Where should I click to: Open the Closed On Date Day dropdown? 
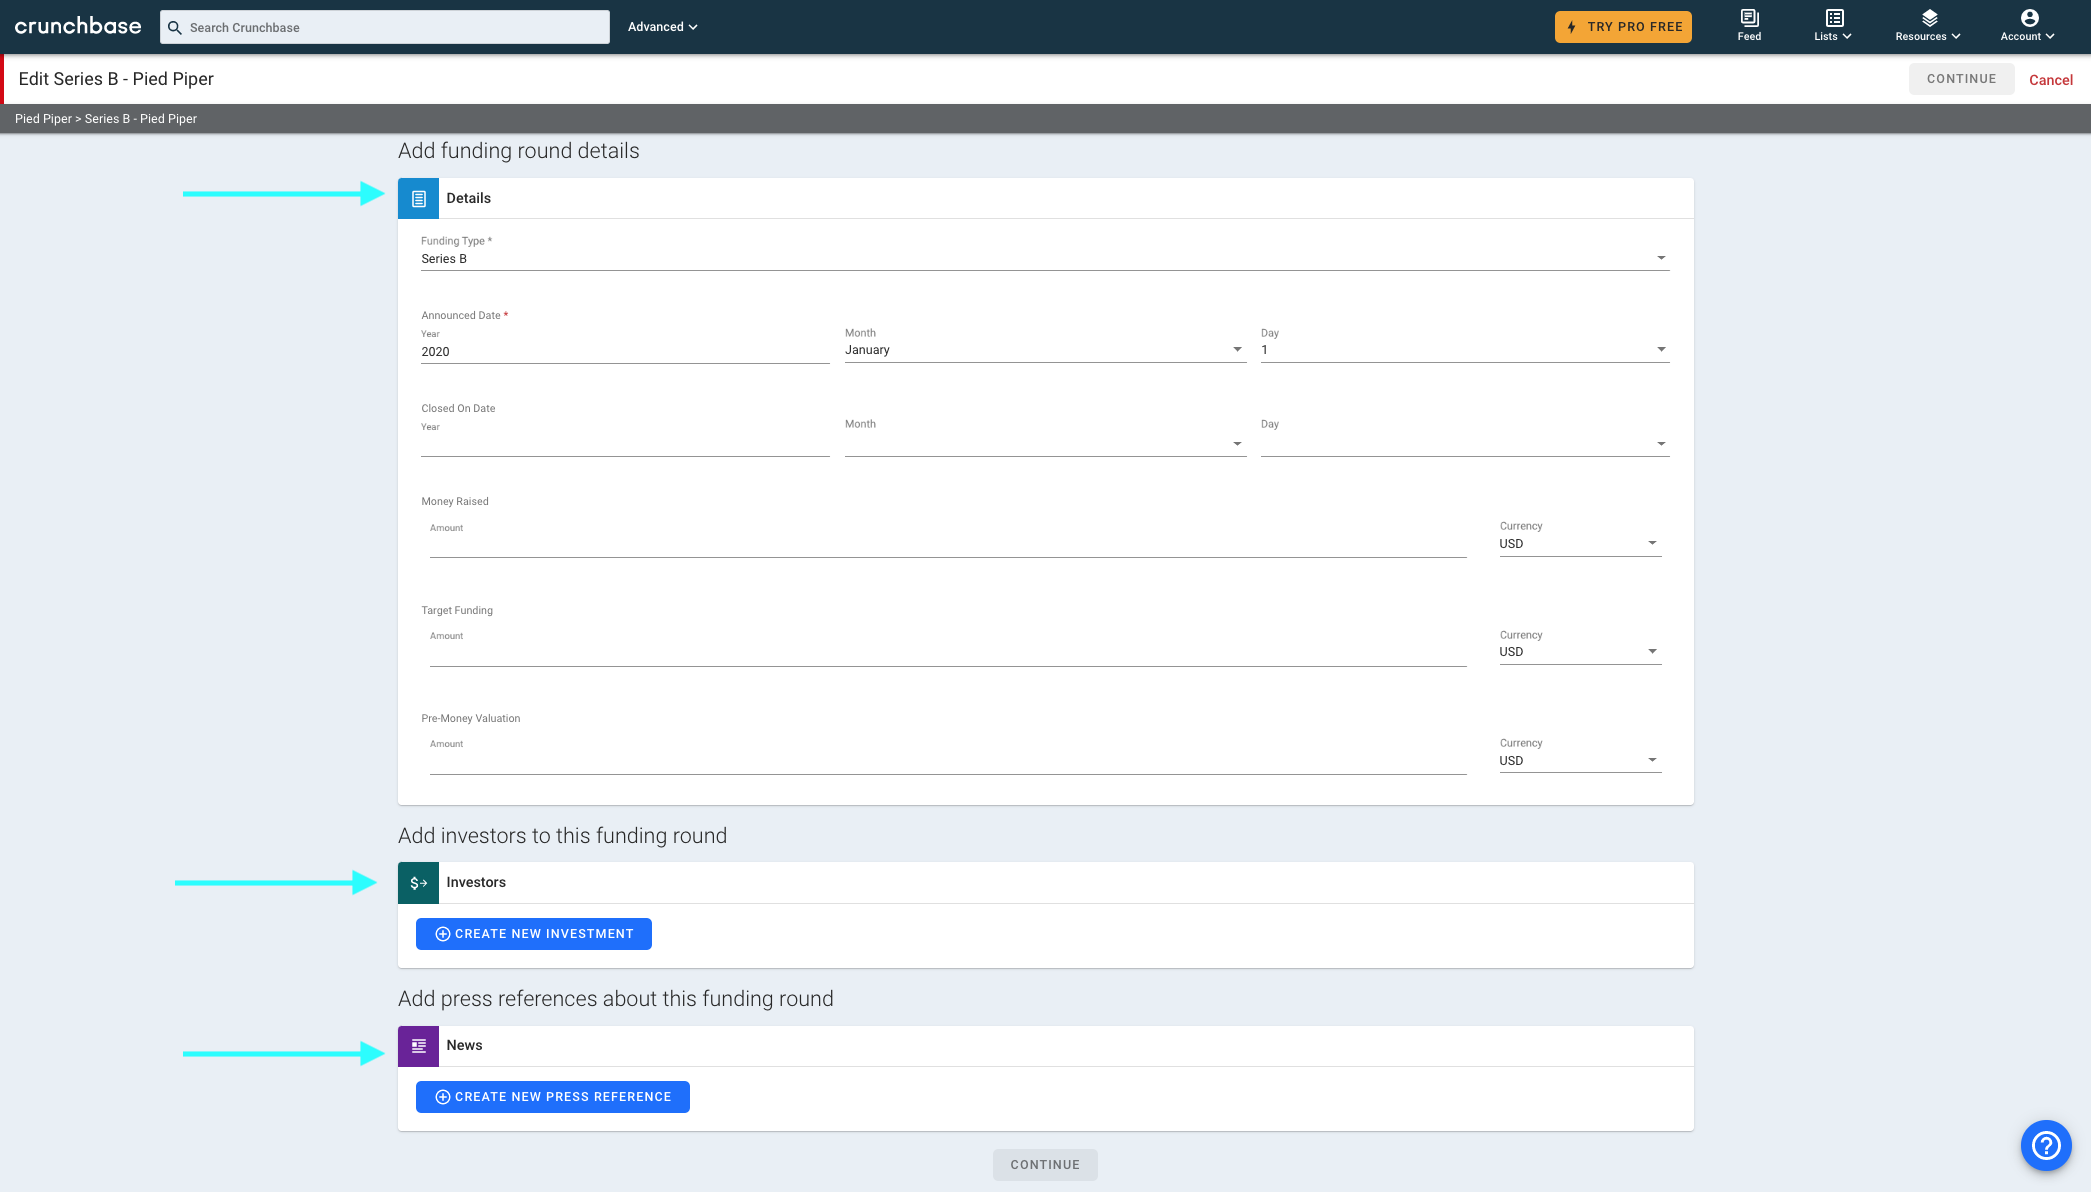pos(1465,444)
